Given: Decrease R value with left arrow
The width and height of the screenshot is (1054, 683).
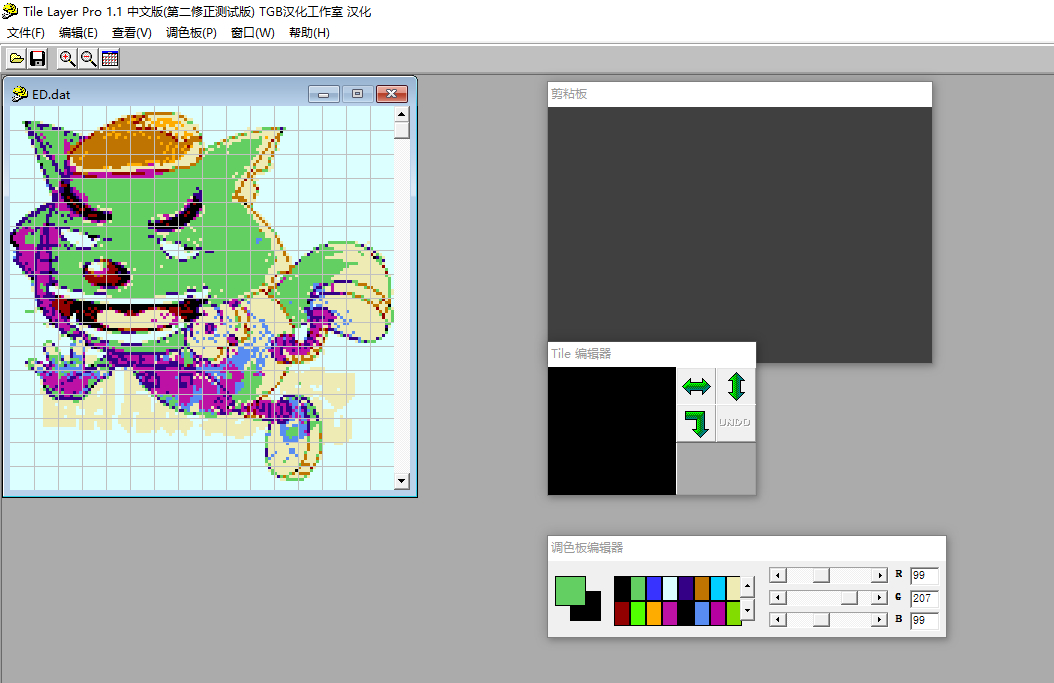Looking at the screenshot, I should (778, 575).
